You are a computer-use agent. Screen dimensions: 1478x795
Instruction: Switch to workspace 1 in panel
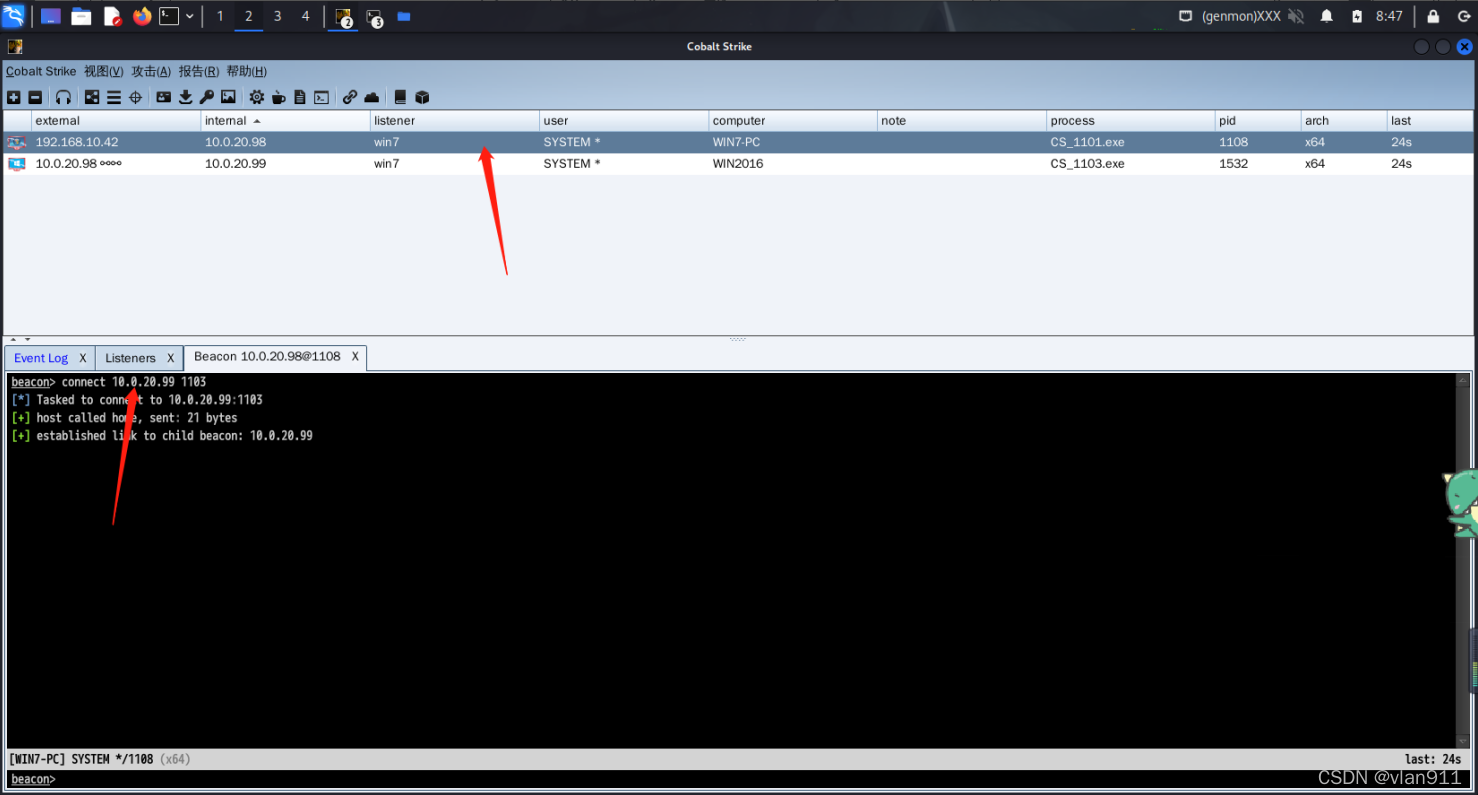coord(220,16)
